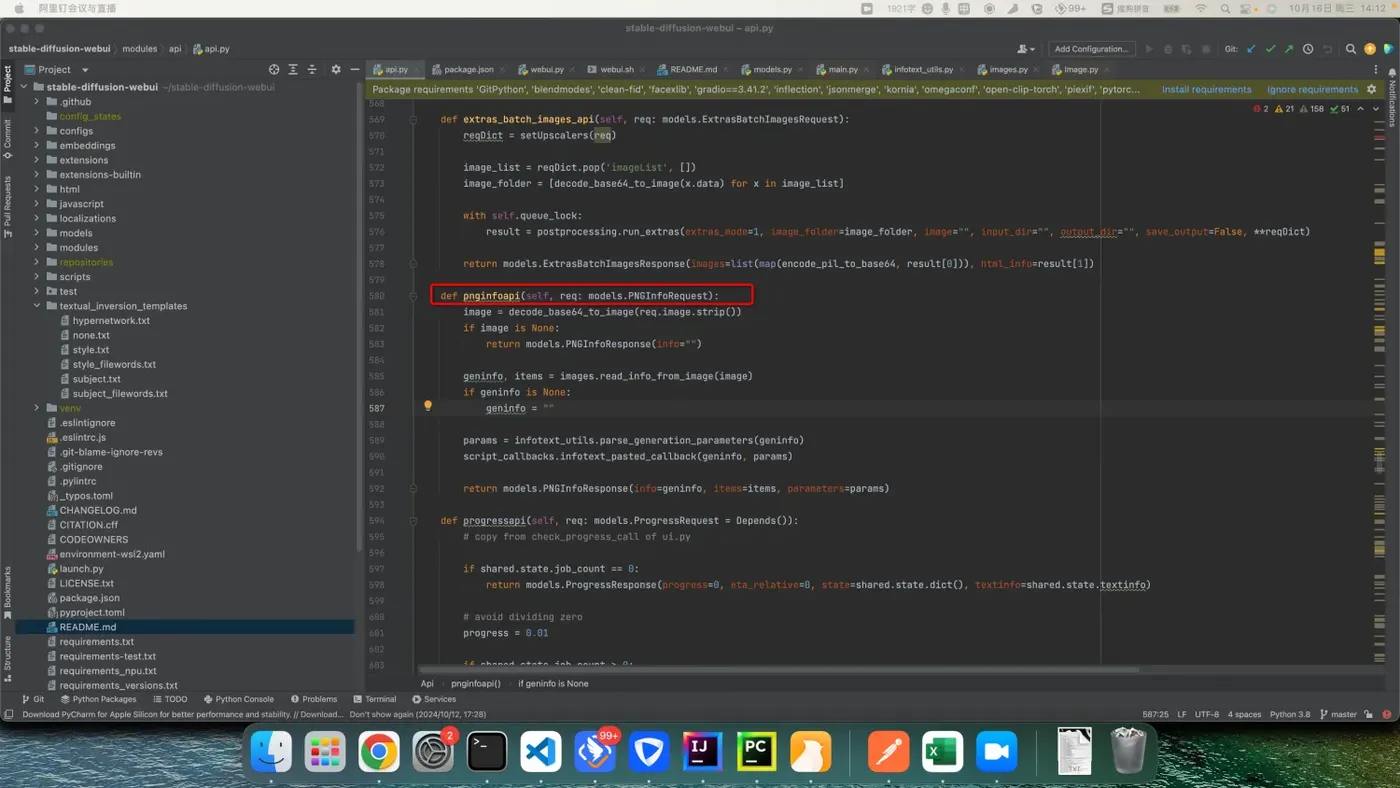Viewport: 1400px width, 788px height.
Task: Click the Select Opened File locate icon
Action: coord(274,70)
